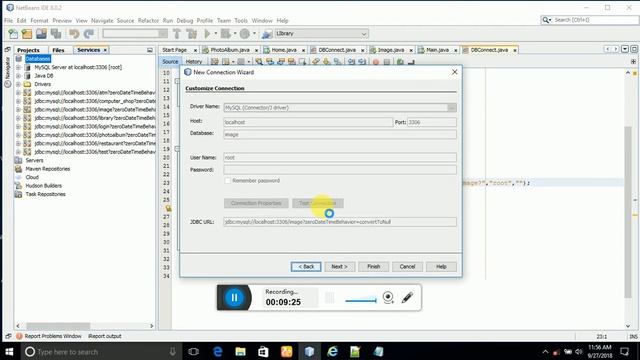Image resolution: width=640 pixels, height=360 pixels.
Task: Open the Driver Name dropdown in wizard
Action: [452, 108]
